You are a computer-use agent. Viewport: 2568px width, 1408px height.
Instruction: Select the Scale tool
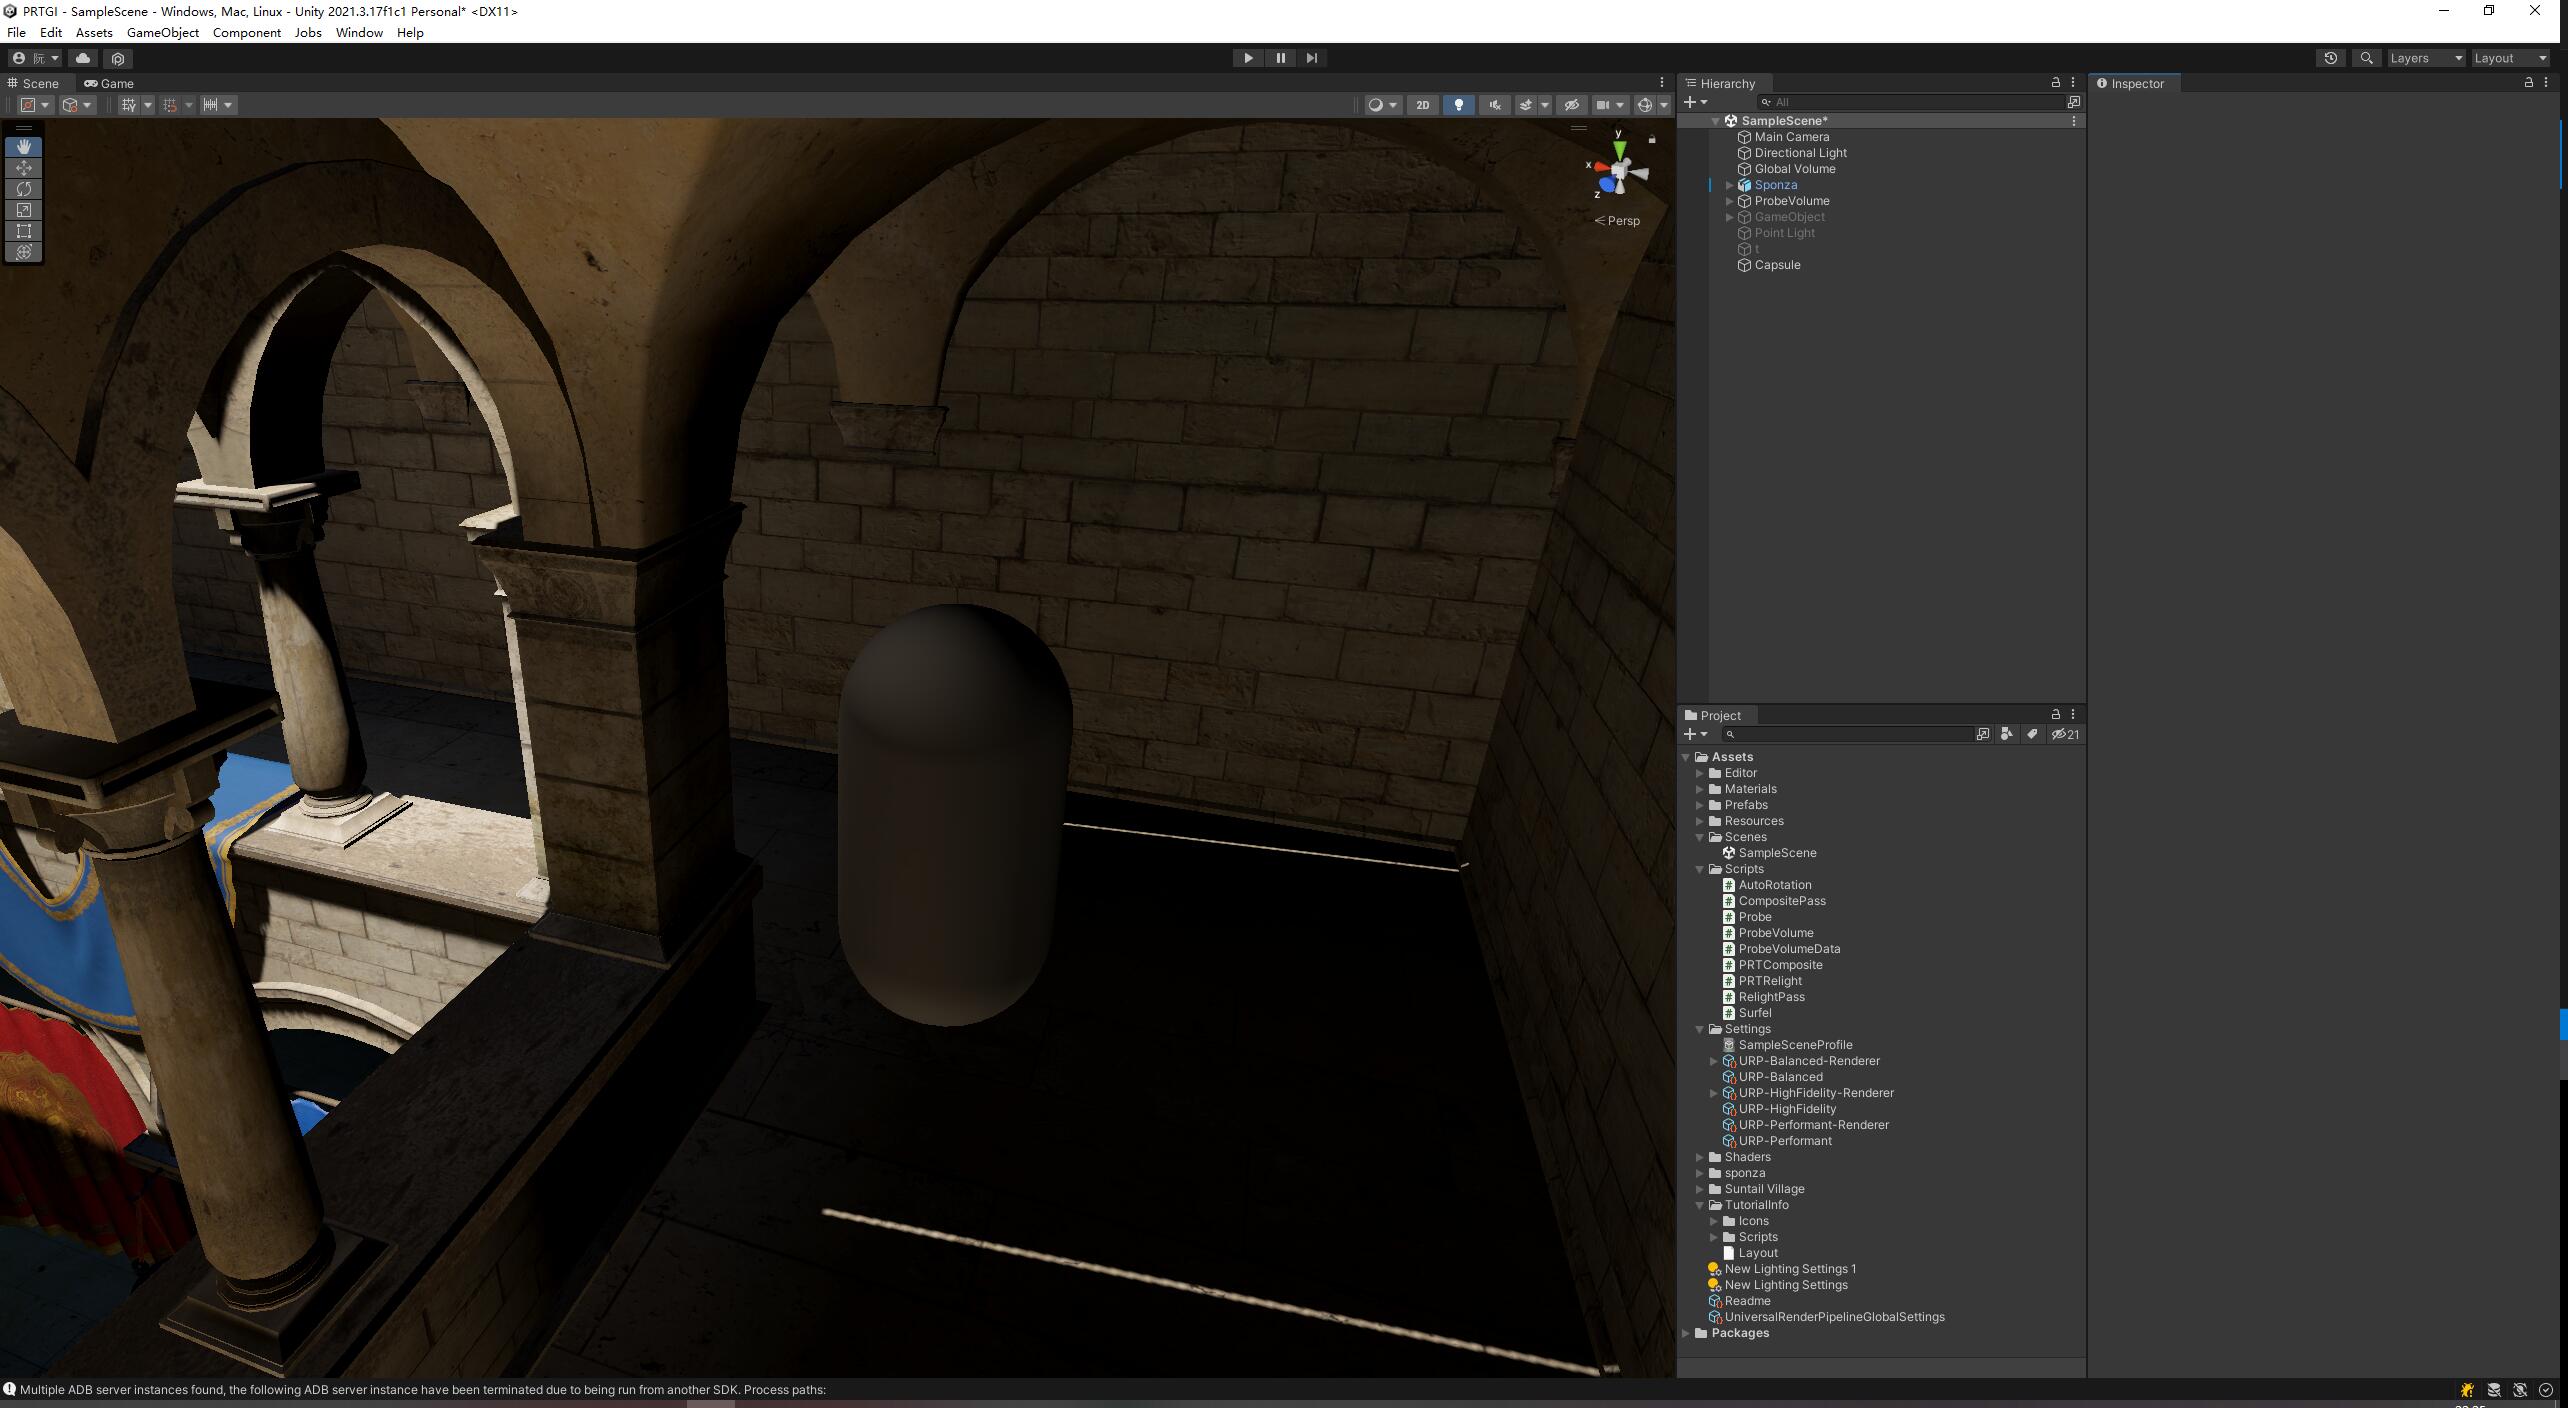(24, 210)
